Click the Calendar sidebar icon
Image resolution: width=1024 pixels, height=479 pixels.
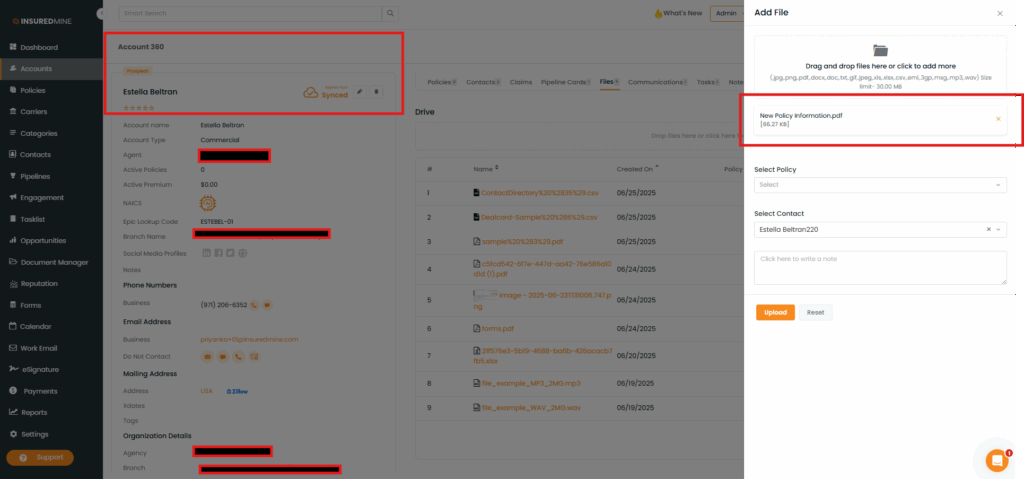(x=13, y=326)
